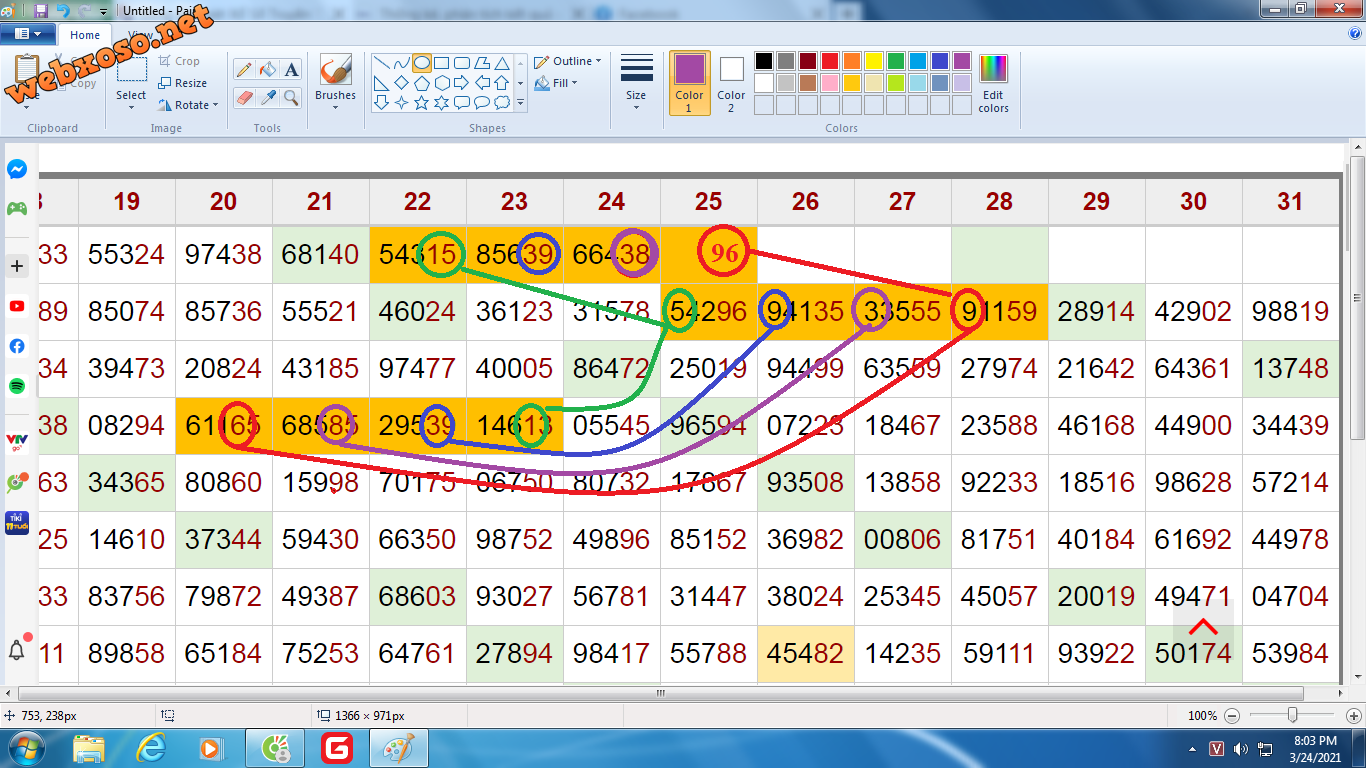Pick the red color swatch
Viewport: 1366px width, 768px height.
[830, 61]
